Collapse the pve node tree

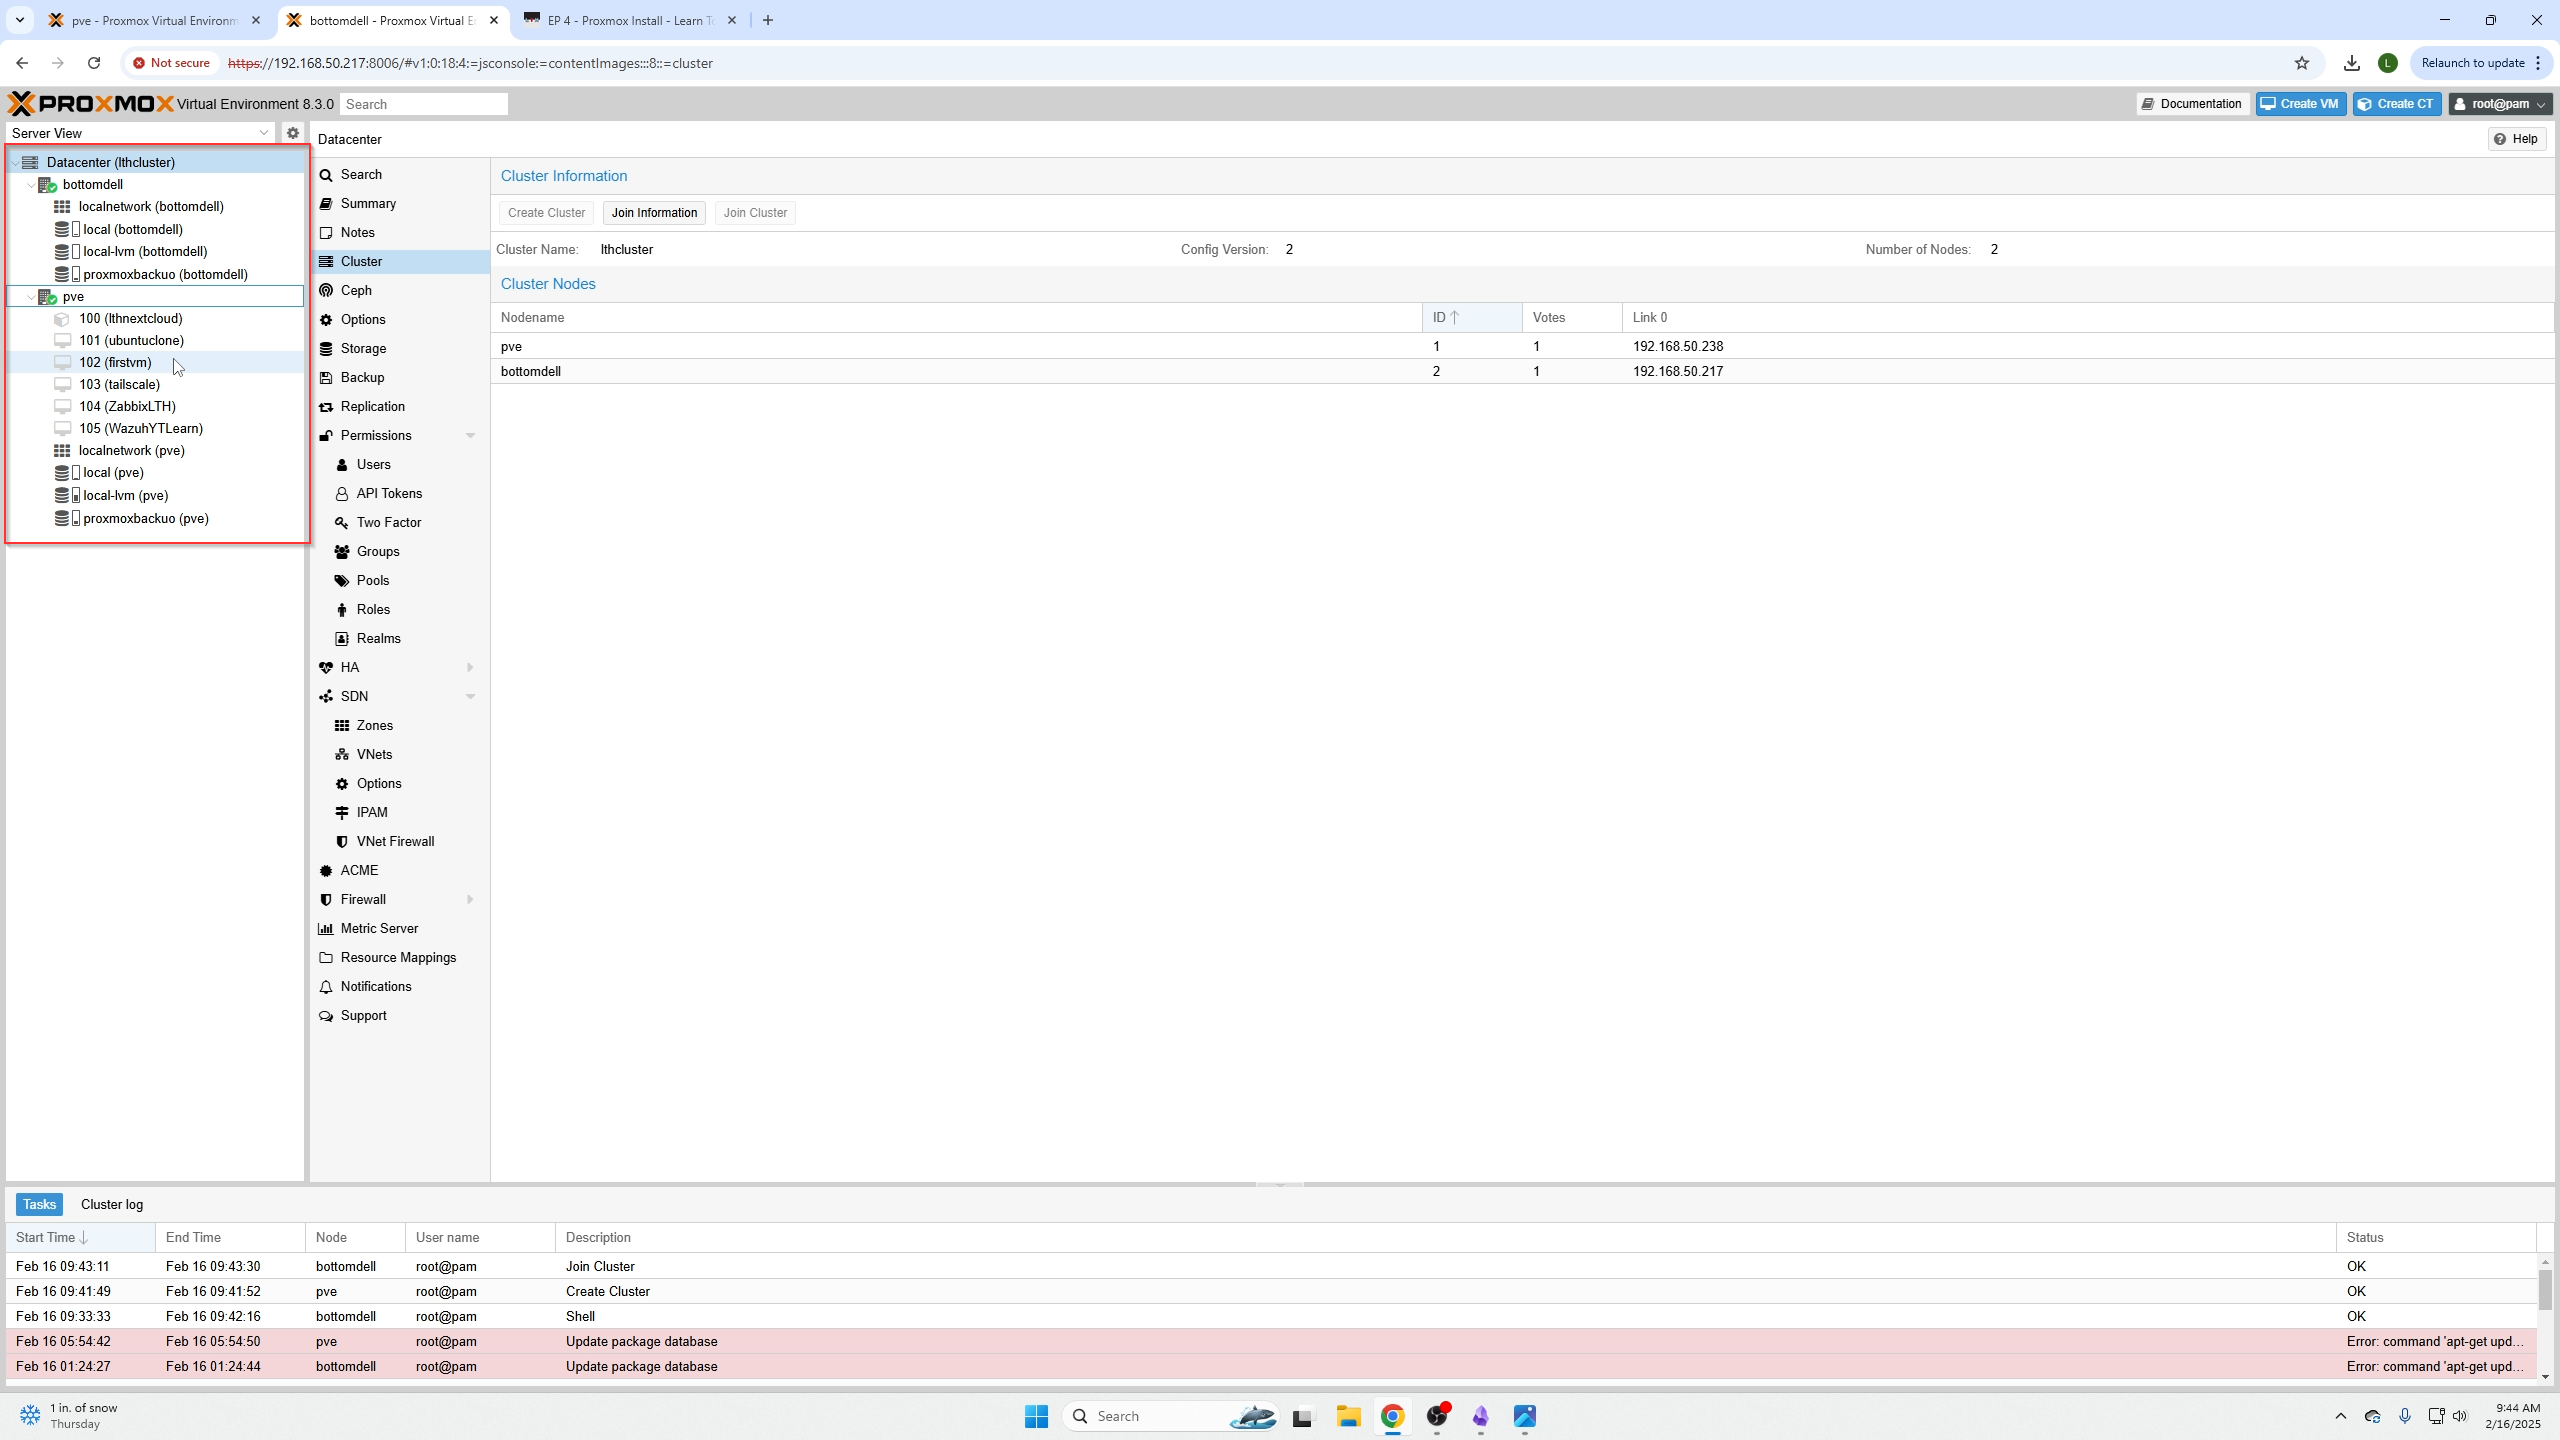pyautogui.click(x=31, y=297)
